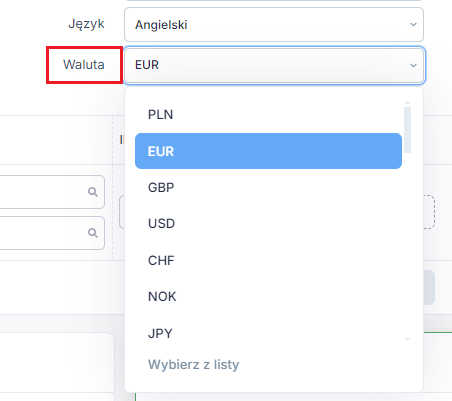The width and height of the screenshot is (452, 401).
Task: Click the chevron arrow in EUR field
Action: click(413, 65)
